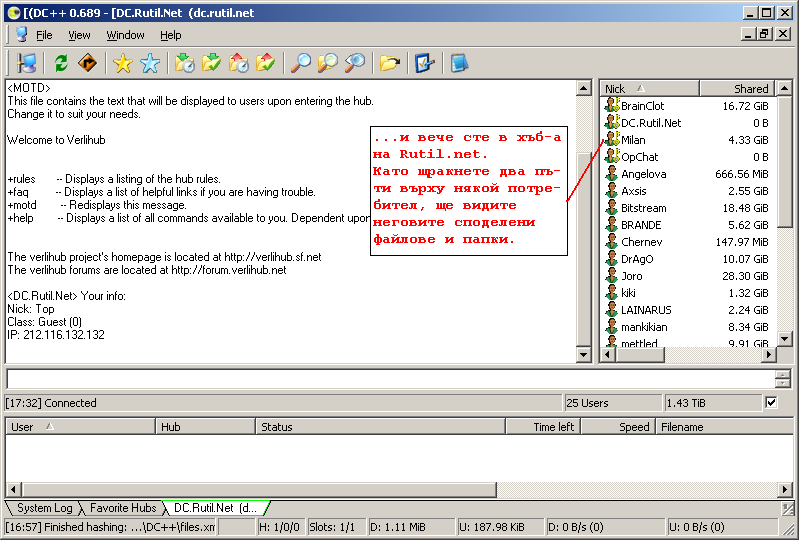
Task: Click the user icon beside Joro
Action: coord(611,276)
